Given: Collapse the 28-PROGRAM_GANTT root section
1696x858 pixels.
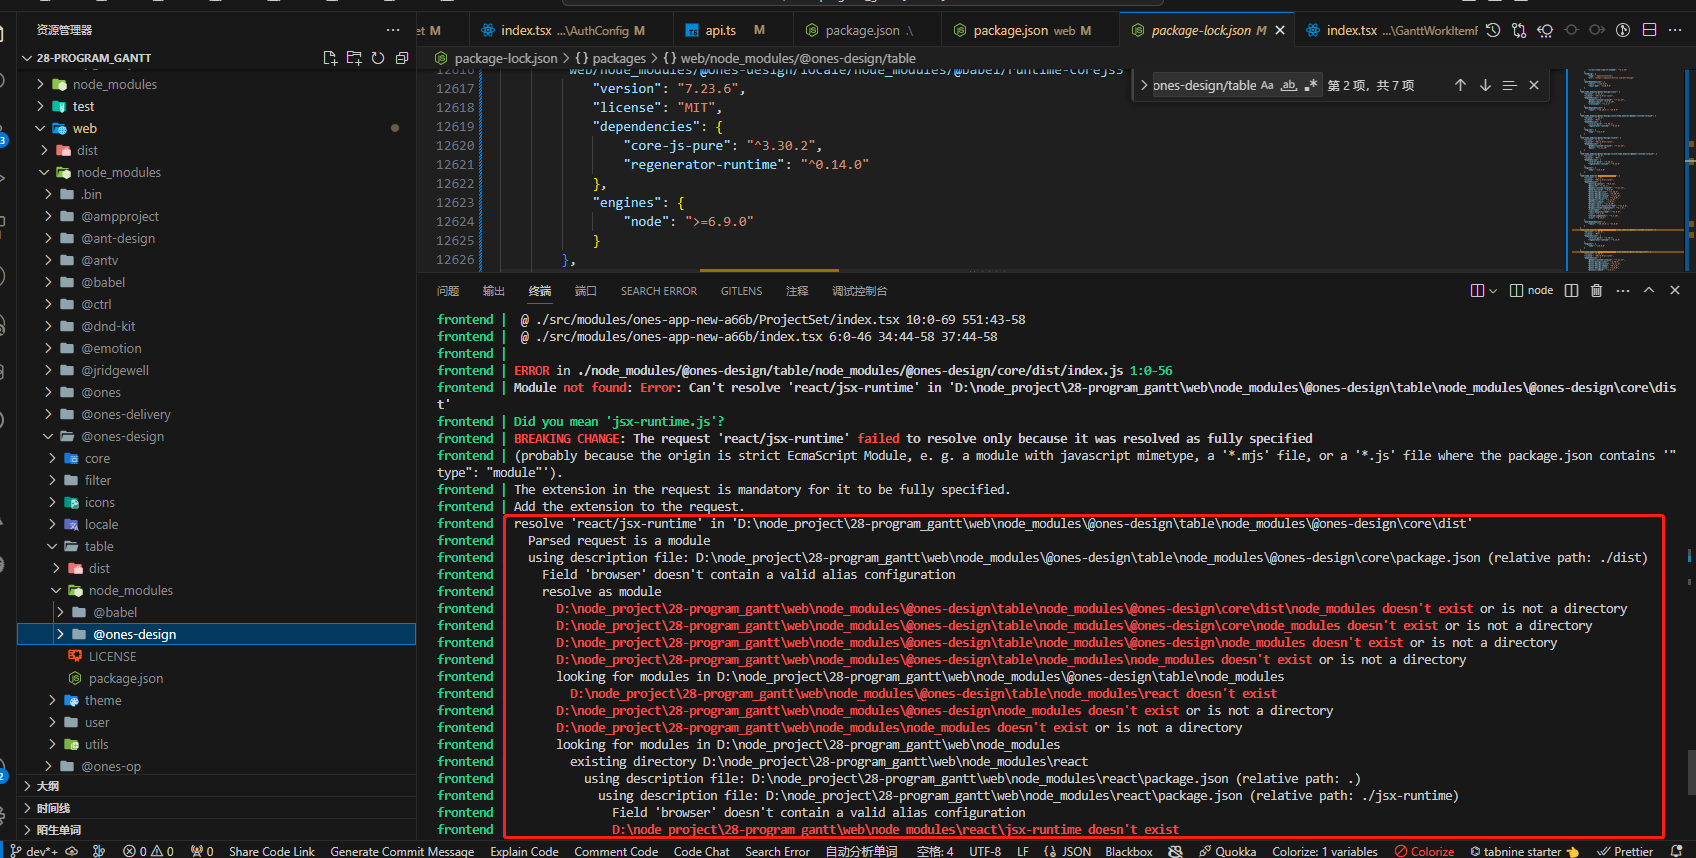Looking at the screenshot, I should [217, 58].
